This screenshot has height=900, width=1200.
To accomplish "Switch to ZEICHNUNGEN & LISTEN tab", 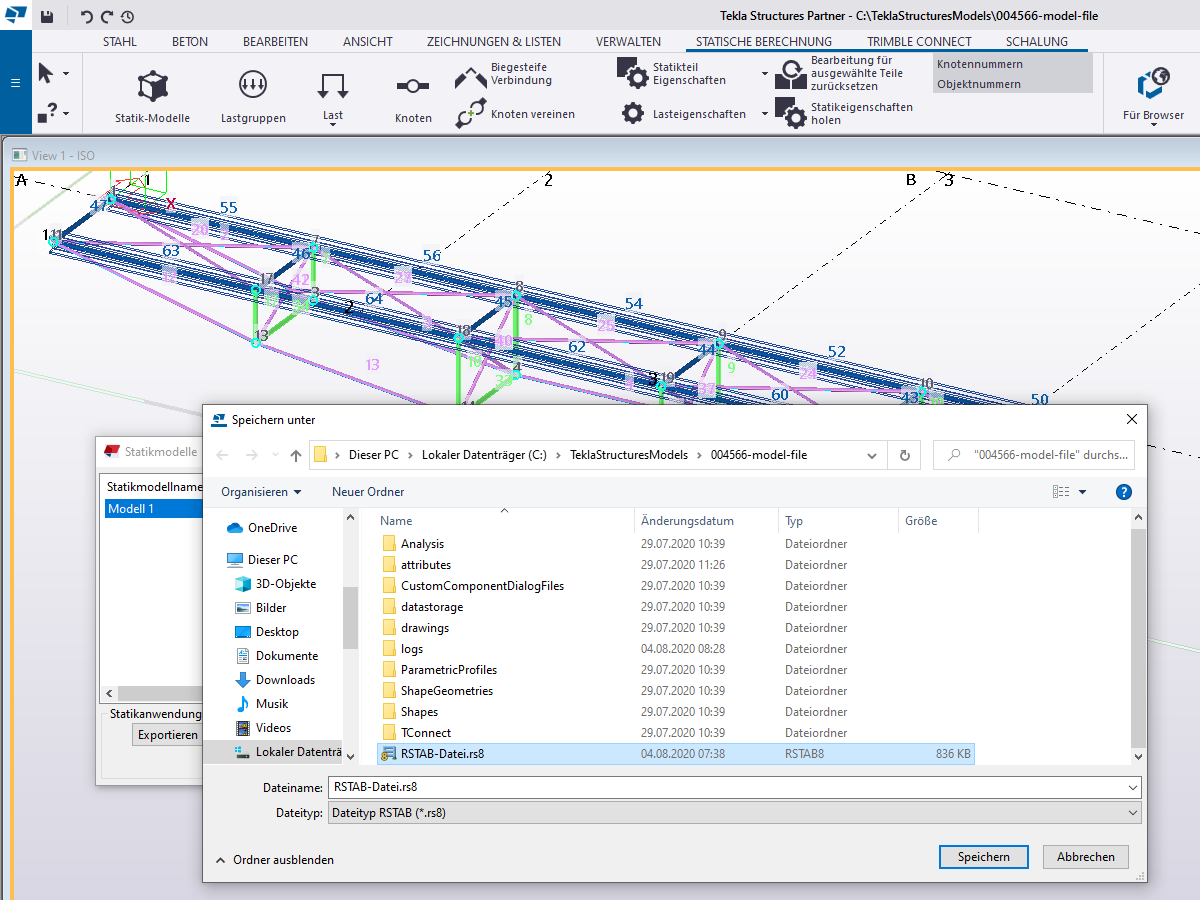I will (494, 42).
